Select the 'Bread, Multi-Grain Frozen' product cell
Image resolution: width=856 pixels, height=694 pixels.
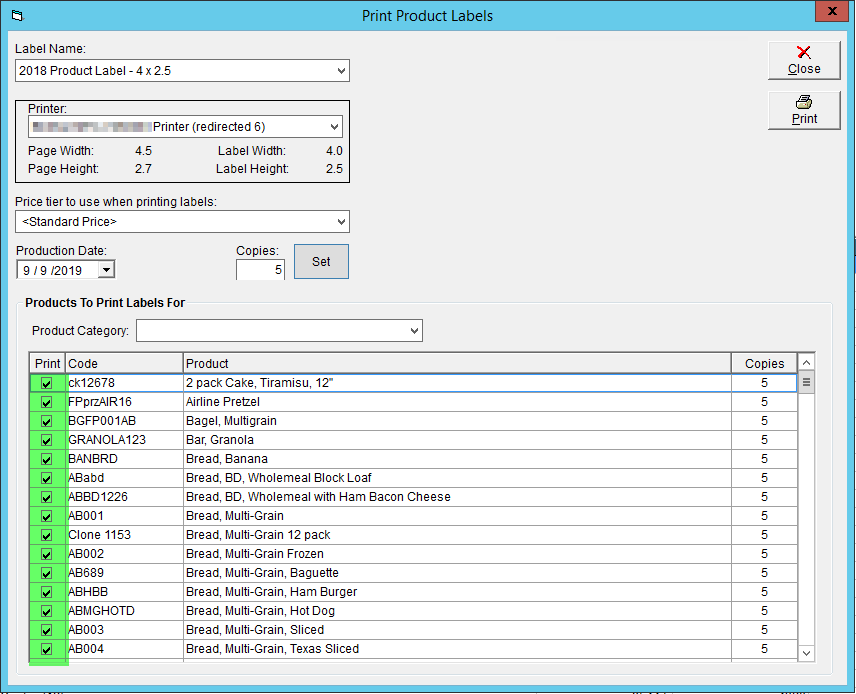457,554
